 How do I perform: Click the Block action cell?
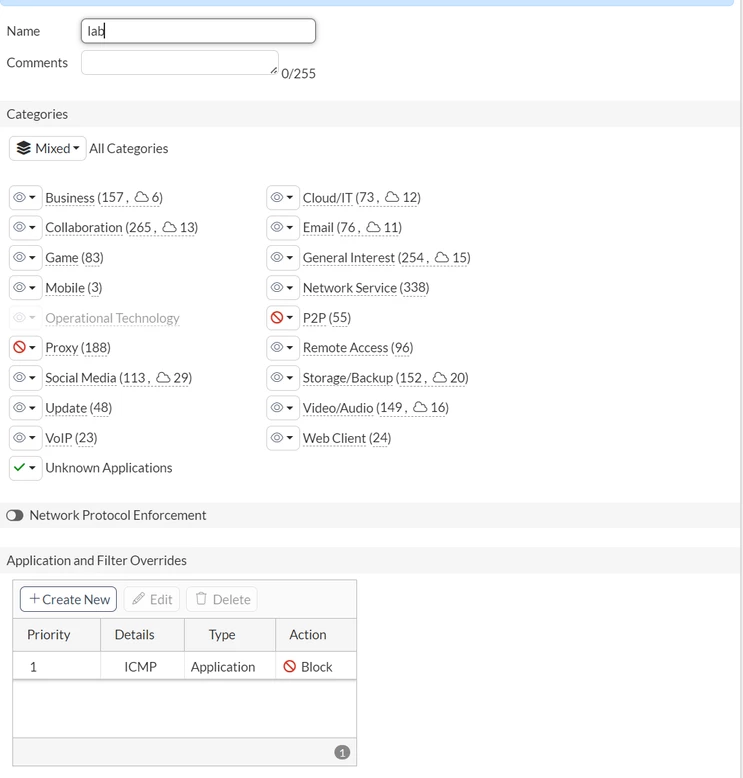point(316,666)
